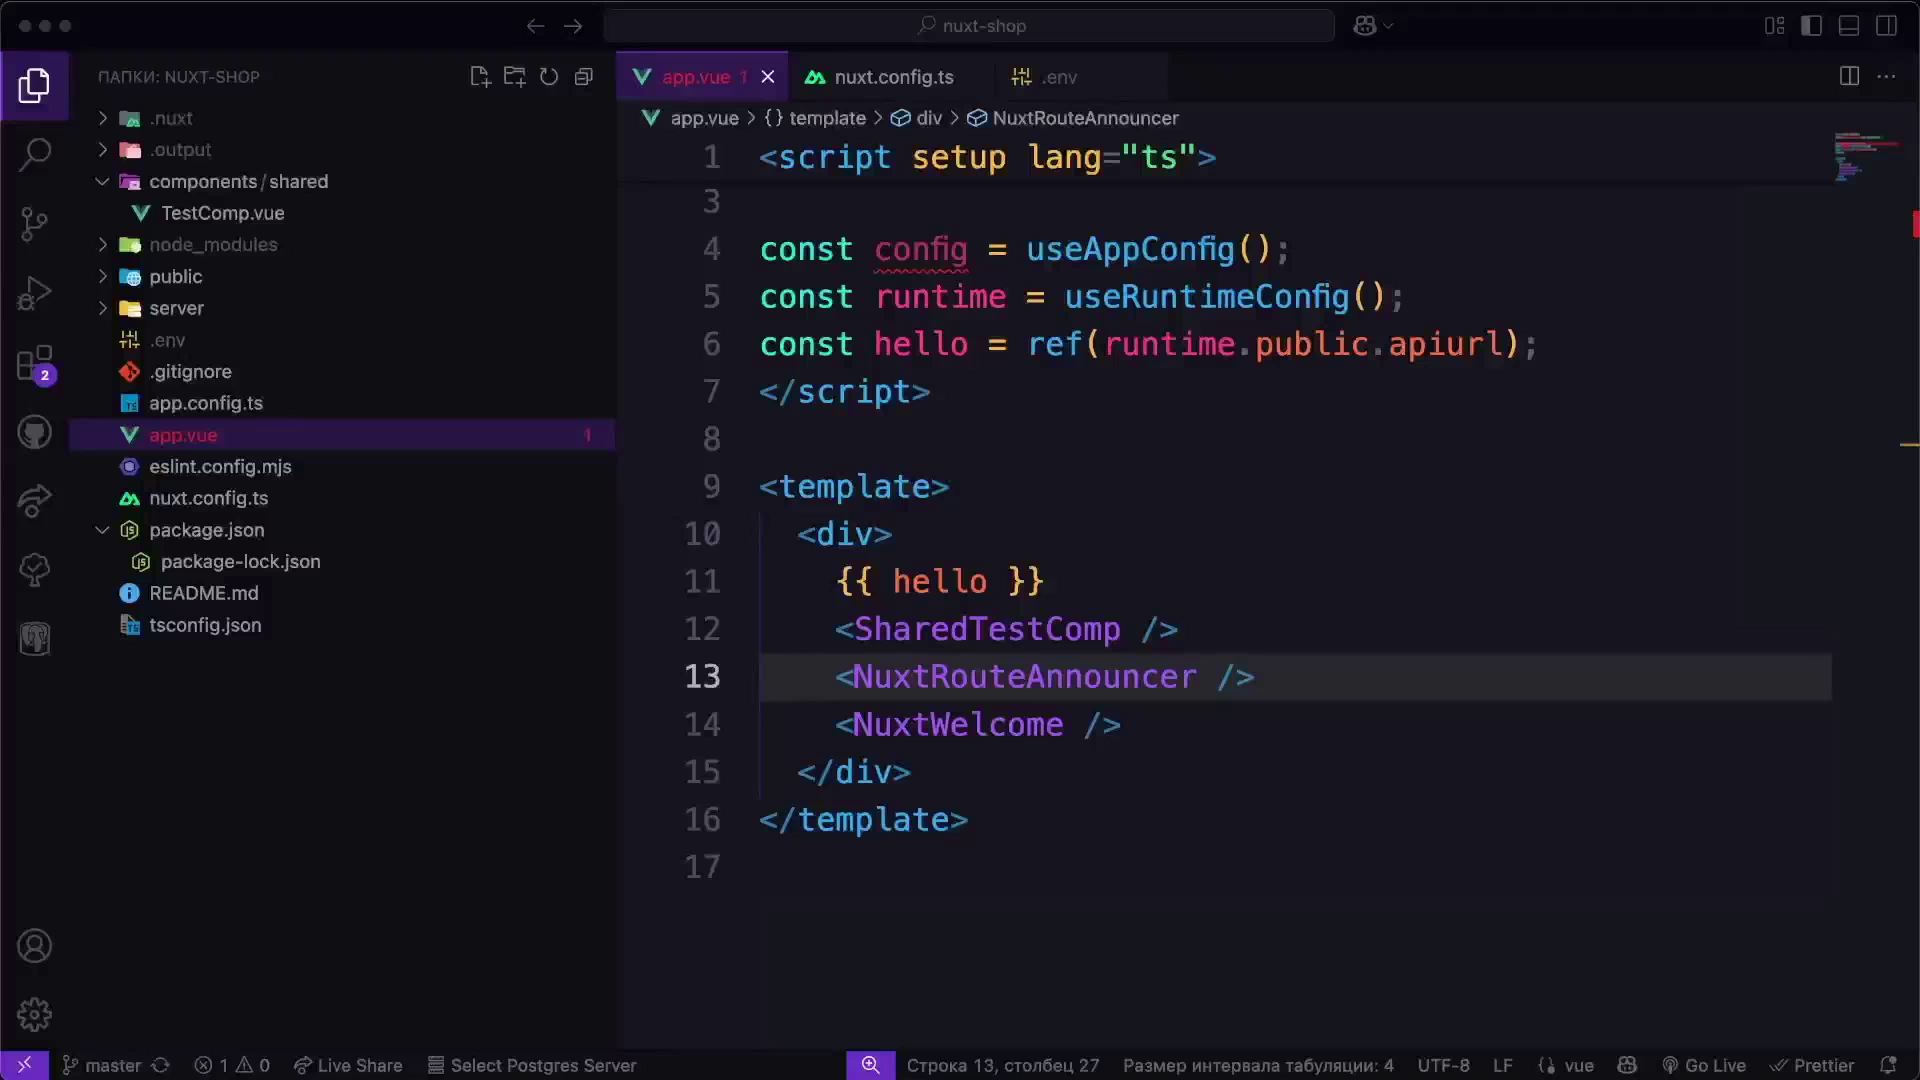Split the editor to the right
Screen dimensions: 1920x1080
pos(1849,77)
